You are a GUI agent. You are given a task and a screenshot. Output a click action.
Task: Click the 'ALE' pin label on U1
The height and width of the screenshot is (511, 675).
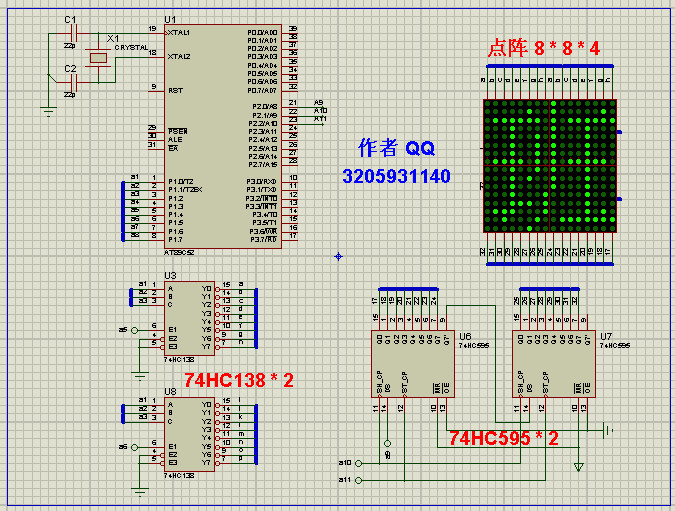(175, 139)
